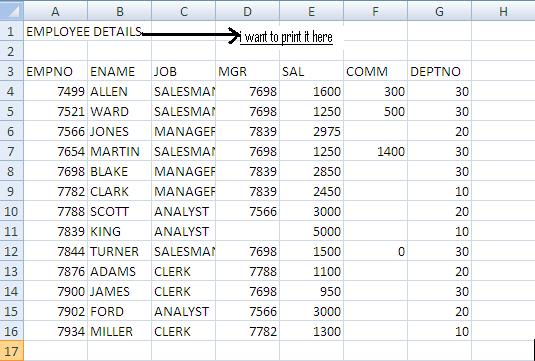Image resolution: width=535 pixels, height=361 pixels.
Task: Select the BLAKE name cell
Action: tap(119, 171)
